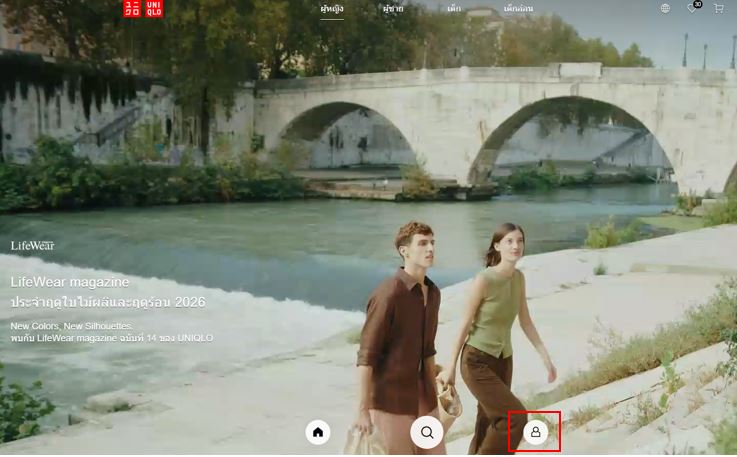The image size is (737, 457).
Task: Open the เด็กอ่อน (Baby) tab
Action: [x=518, y=9]
